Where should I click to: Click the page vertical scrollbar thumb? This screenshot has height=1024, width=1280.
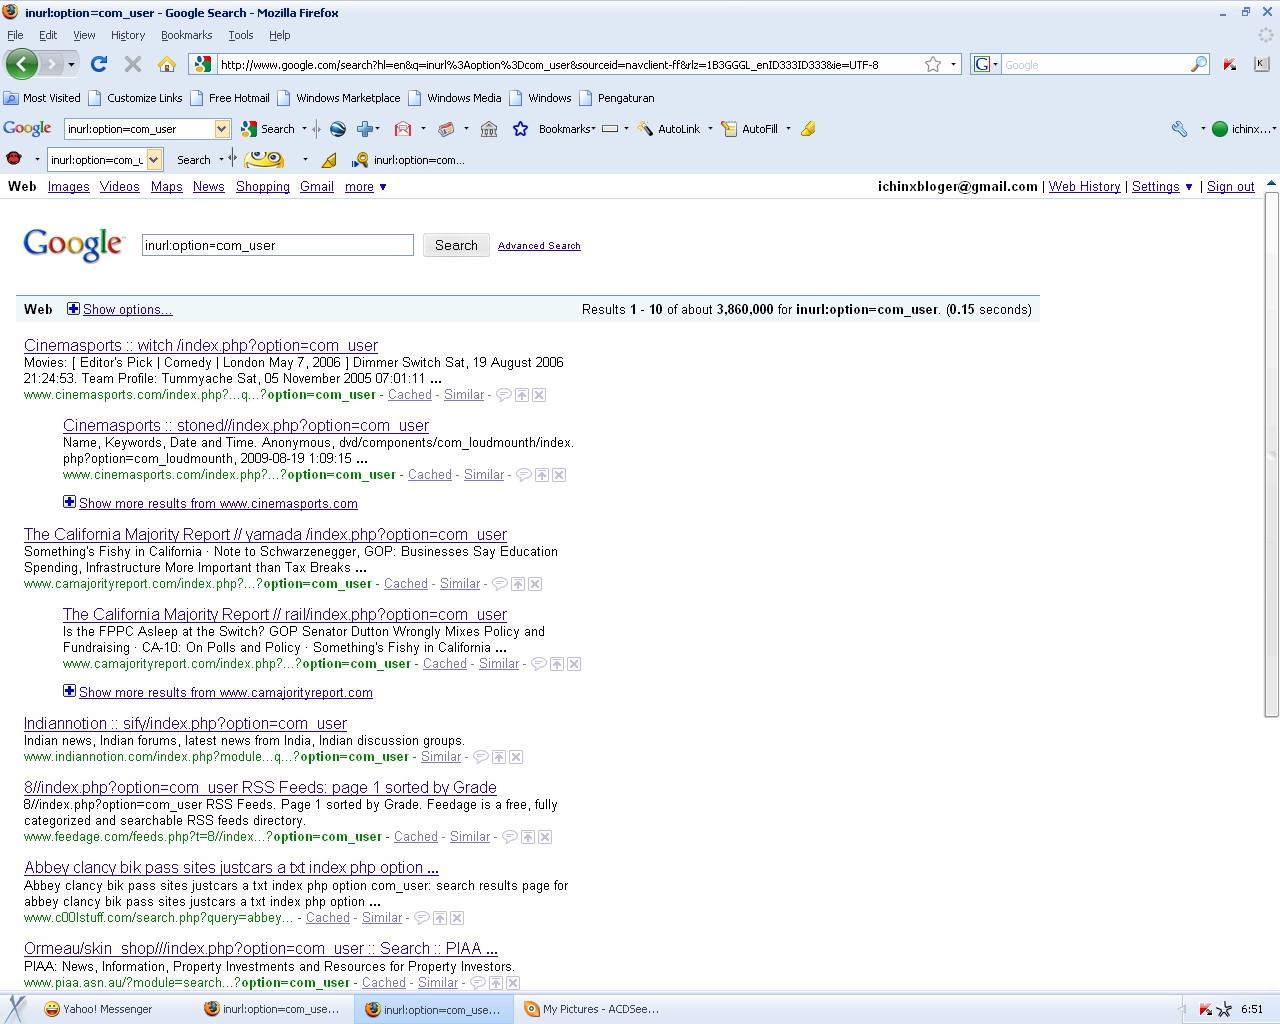point(1272,454)
